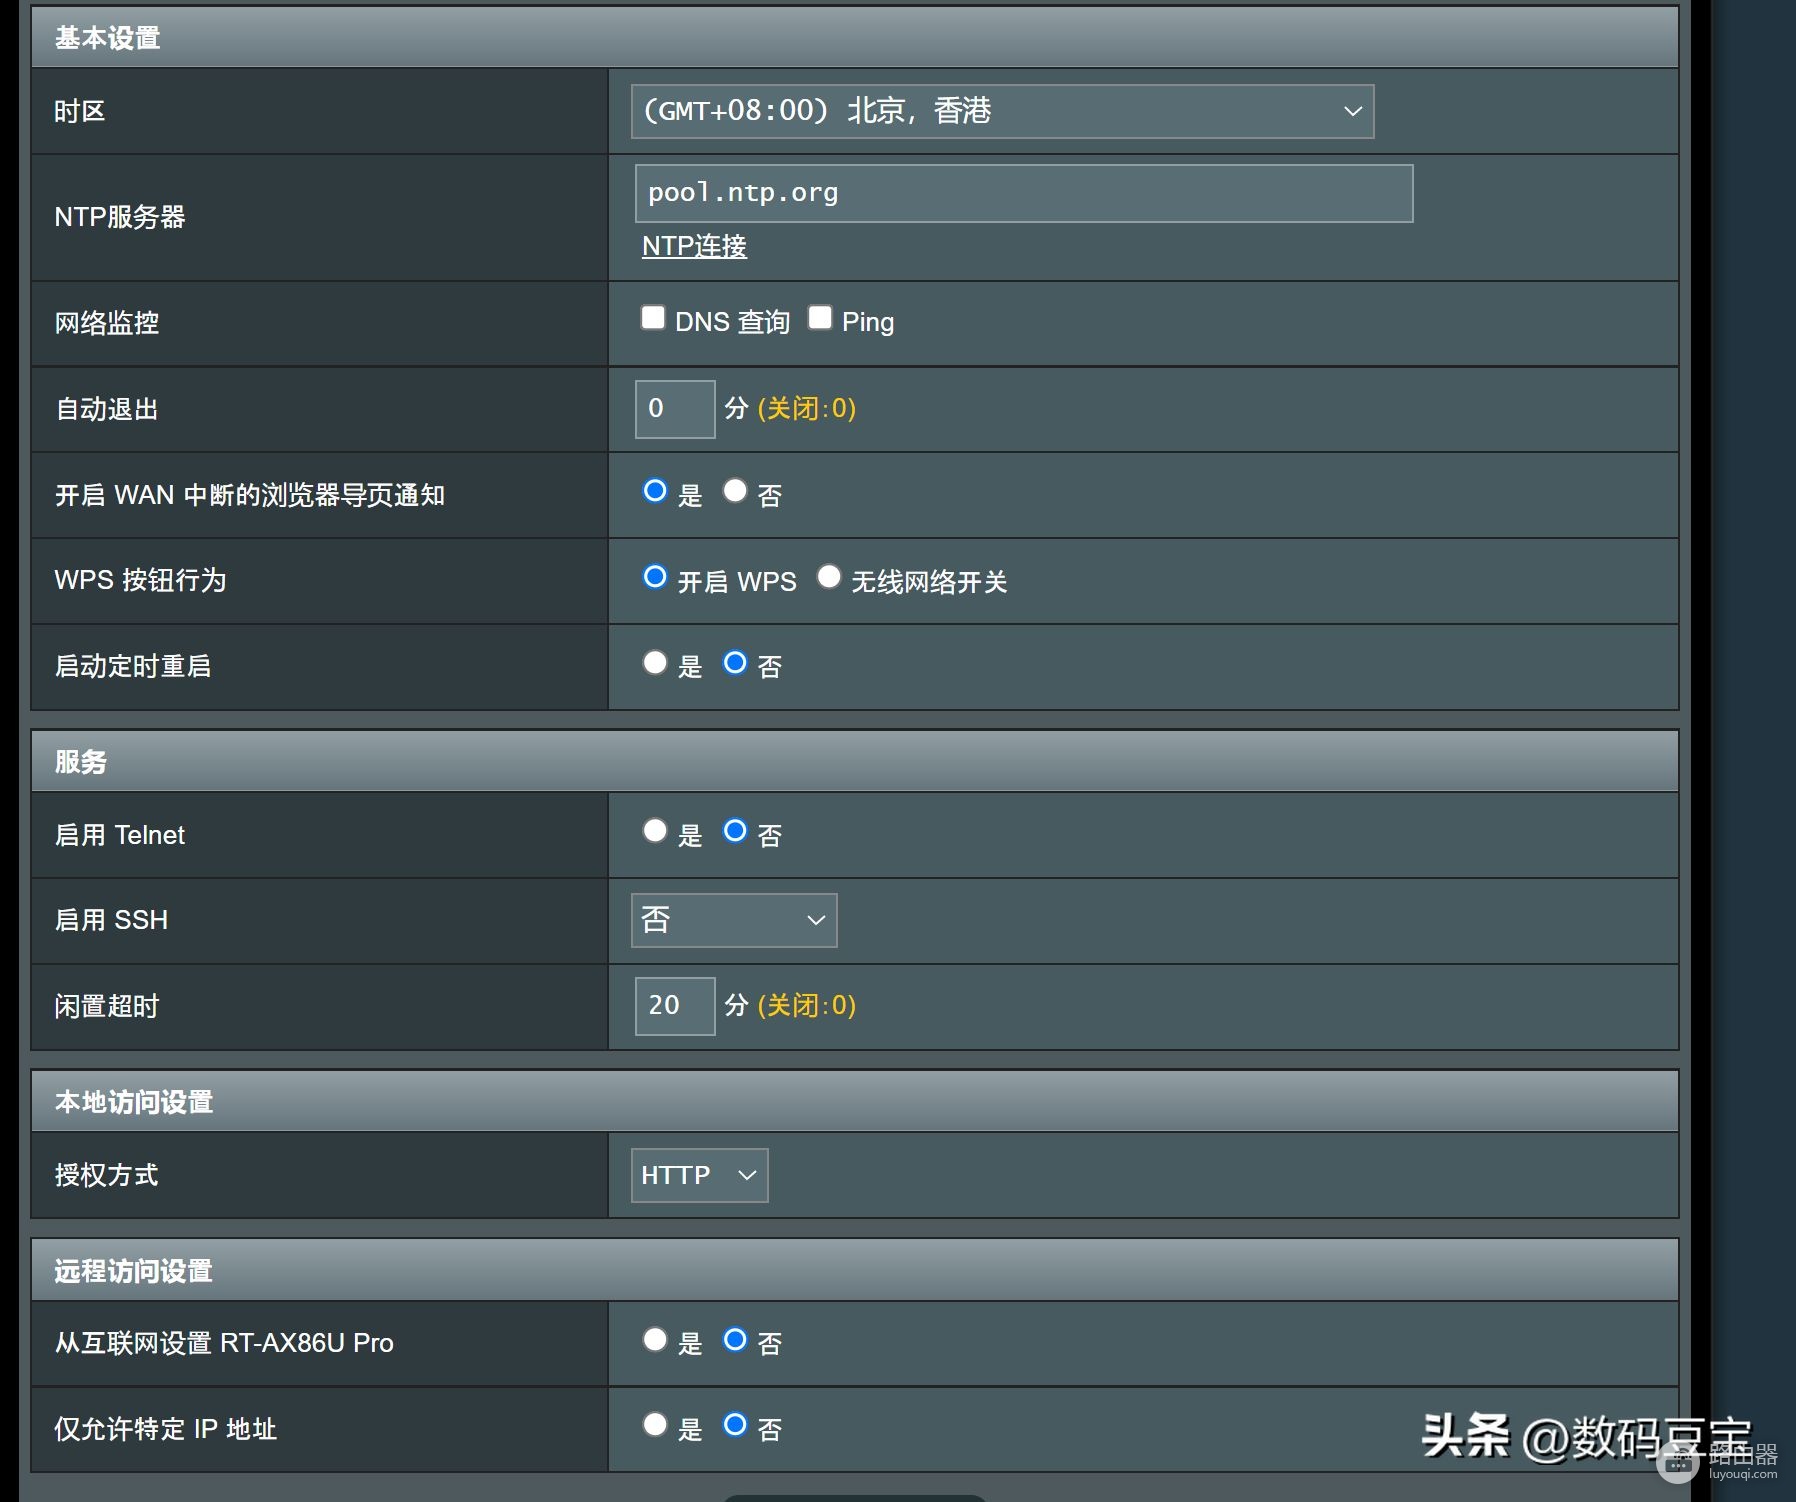This screenshot has height=1502, width=1796.
Task: Click the 闲置超时 minutes input field
Action: (x=675, y=1005)
